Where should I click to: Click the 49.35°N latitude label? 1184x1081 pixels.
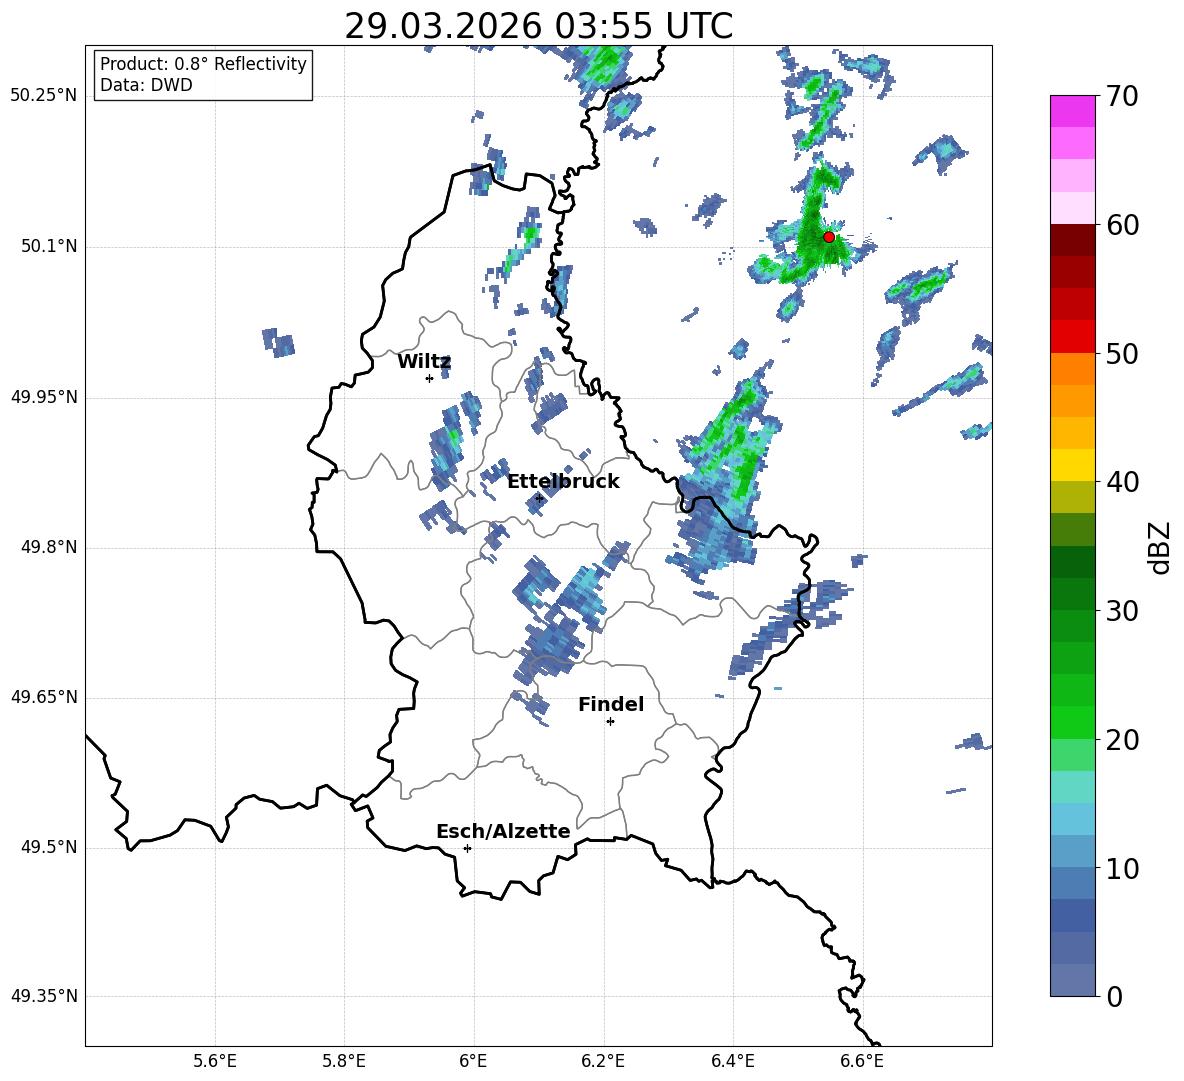[x=44, y=997]
